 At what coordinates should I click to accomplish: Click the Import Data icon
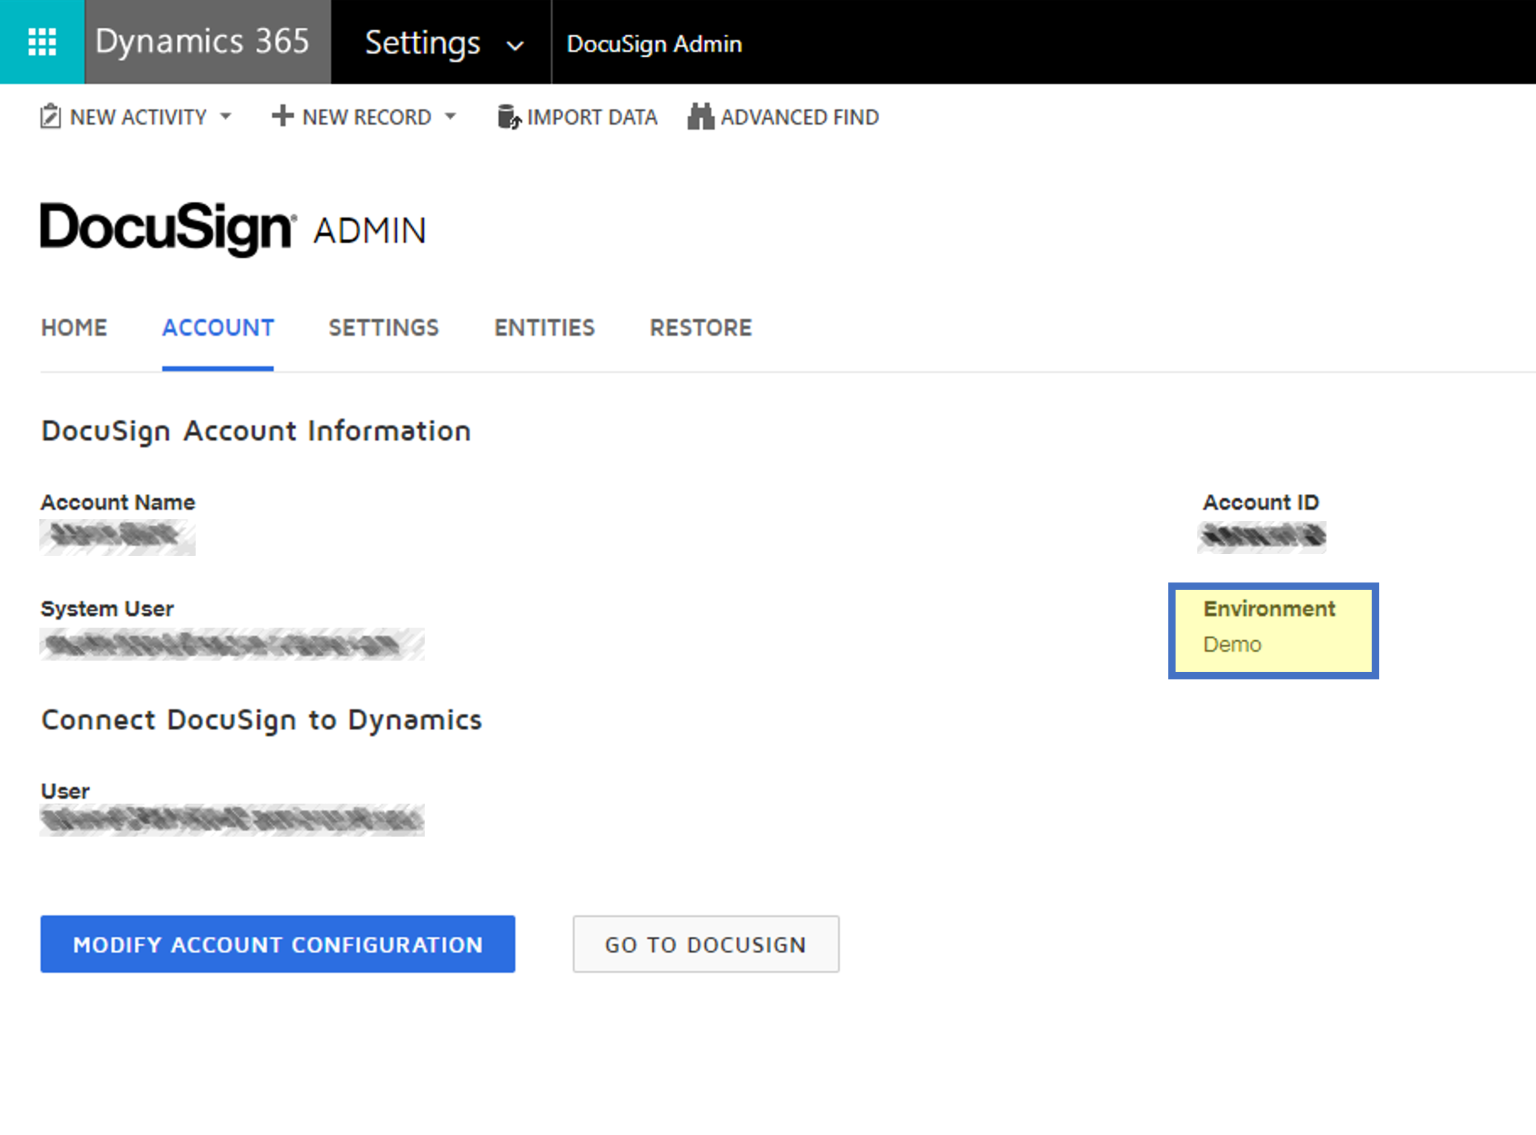509,116
